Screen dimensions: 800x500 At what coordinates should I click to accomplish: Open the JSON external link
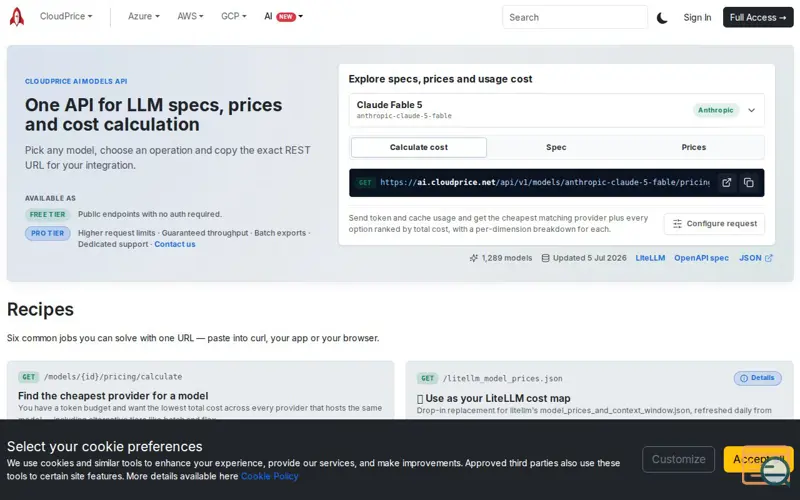(x=756, y=258)
